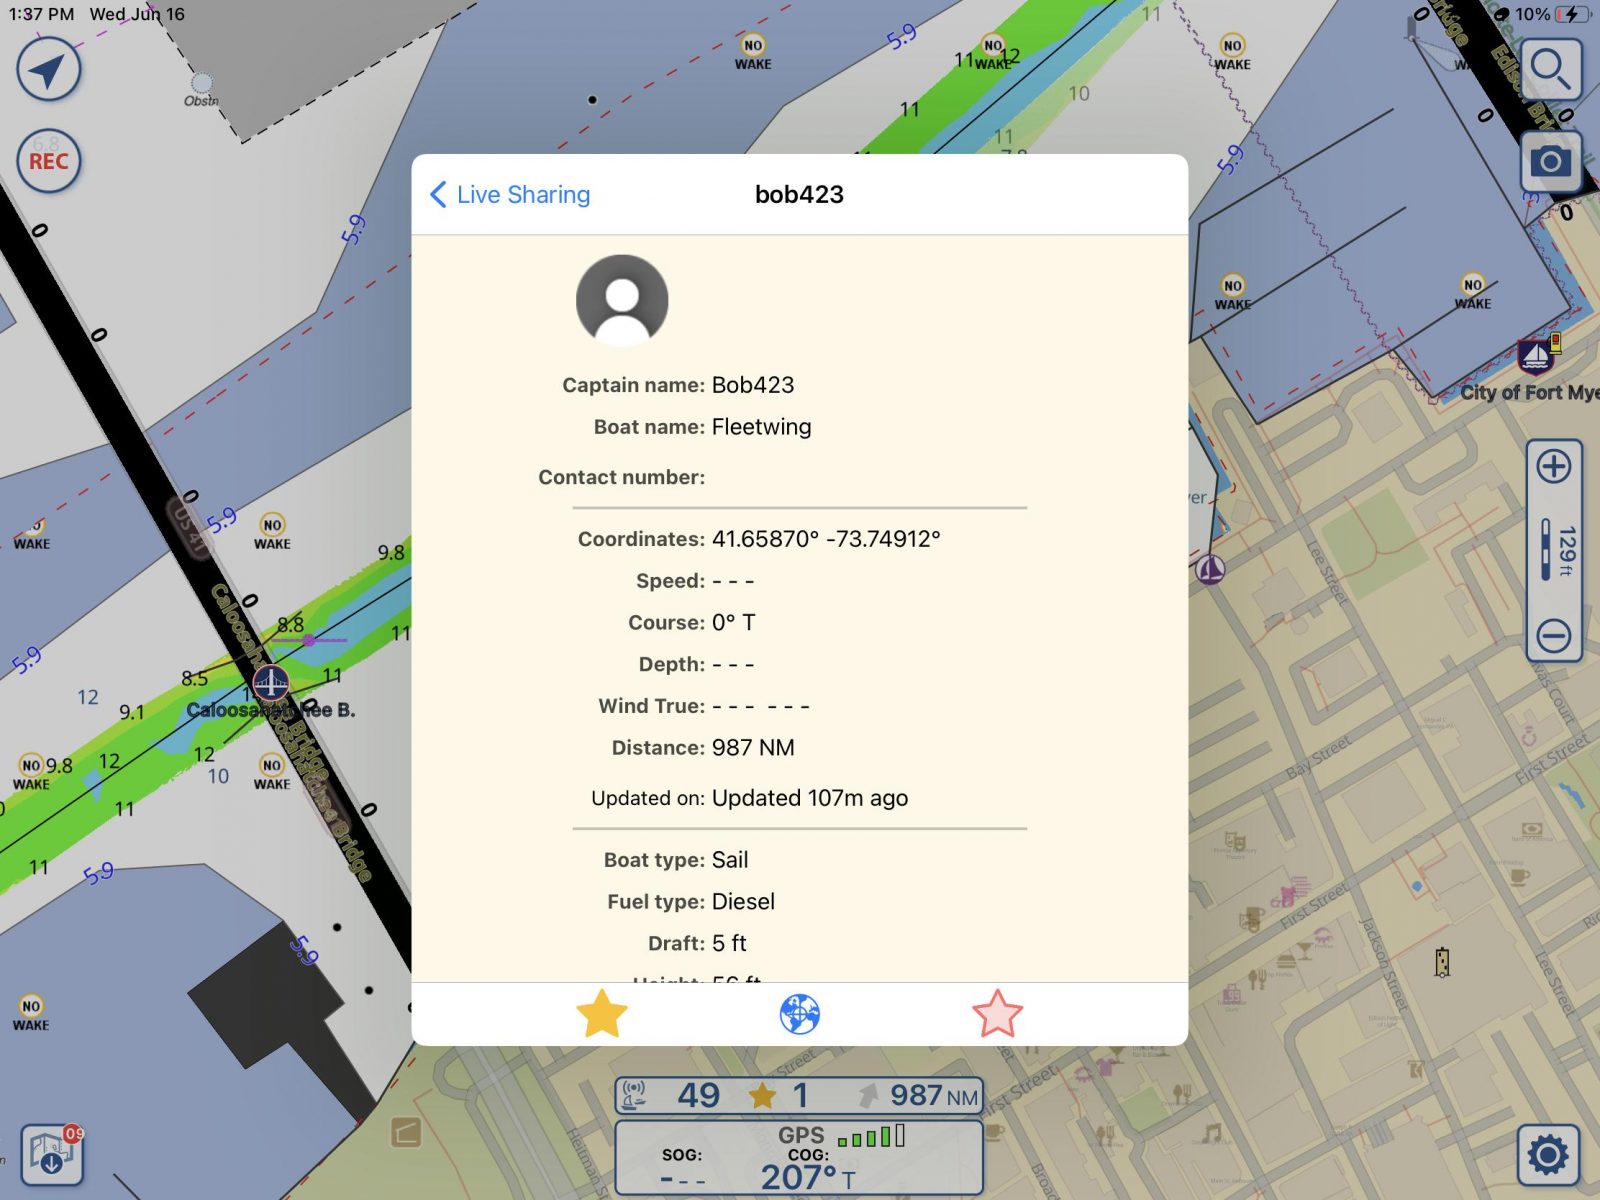Toggle the red outlined star icon

[997, 1014]
